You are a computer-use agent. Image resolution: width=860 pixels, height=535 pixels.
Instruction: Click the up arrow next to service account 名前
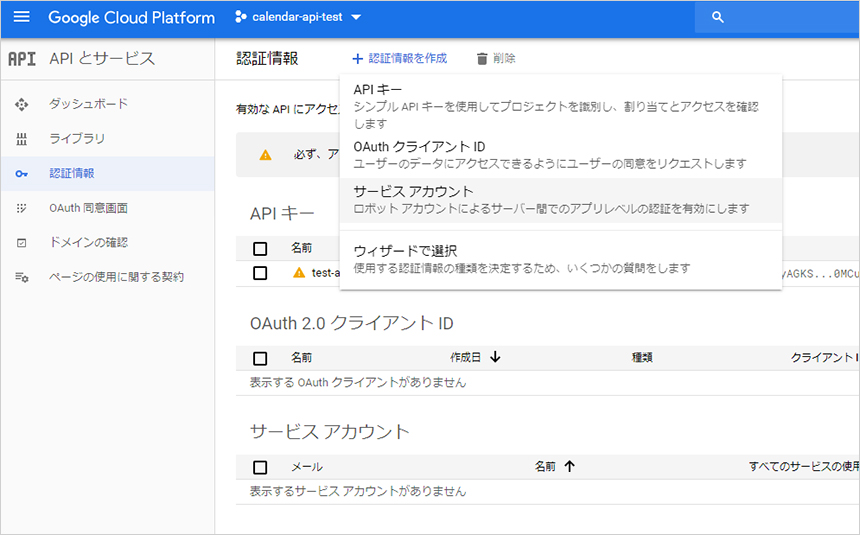click(x=570, y=466)
